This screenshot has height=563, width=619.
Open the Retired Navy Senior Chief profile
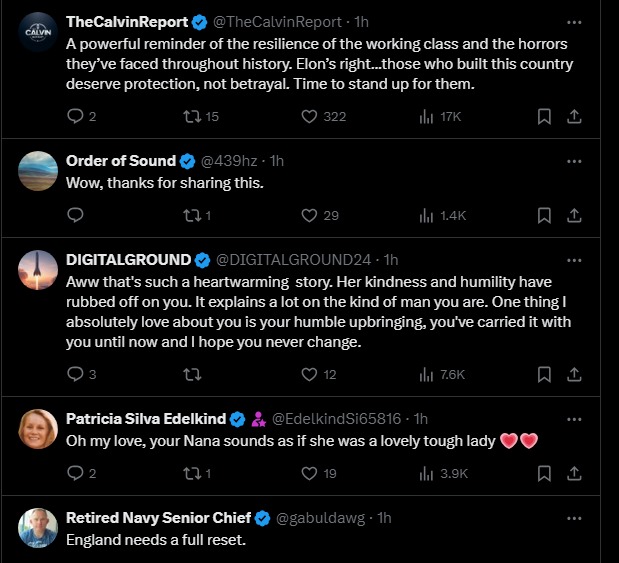(157, 517)
